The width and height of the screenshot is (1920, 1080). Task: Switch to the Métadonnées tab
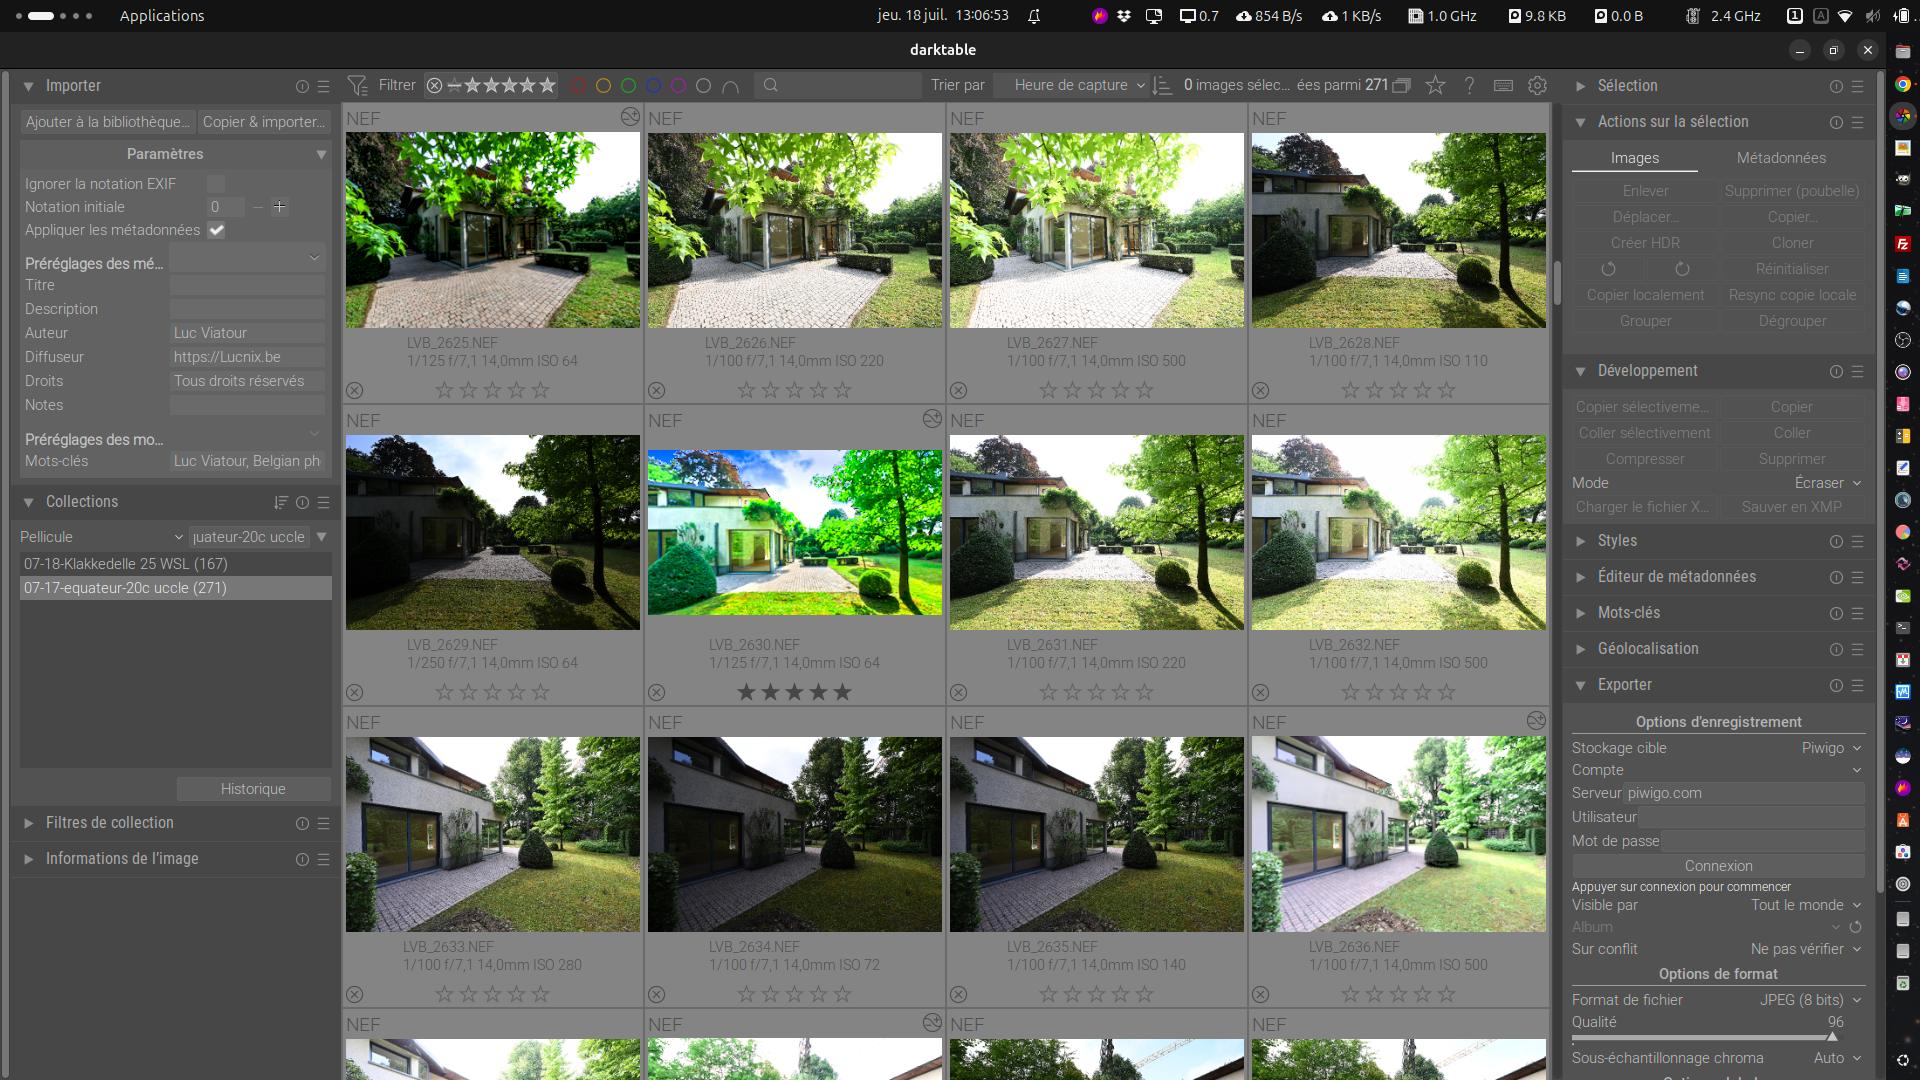pos(1780,158)
